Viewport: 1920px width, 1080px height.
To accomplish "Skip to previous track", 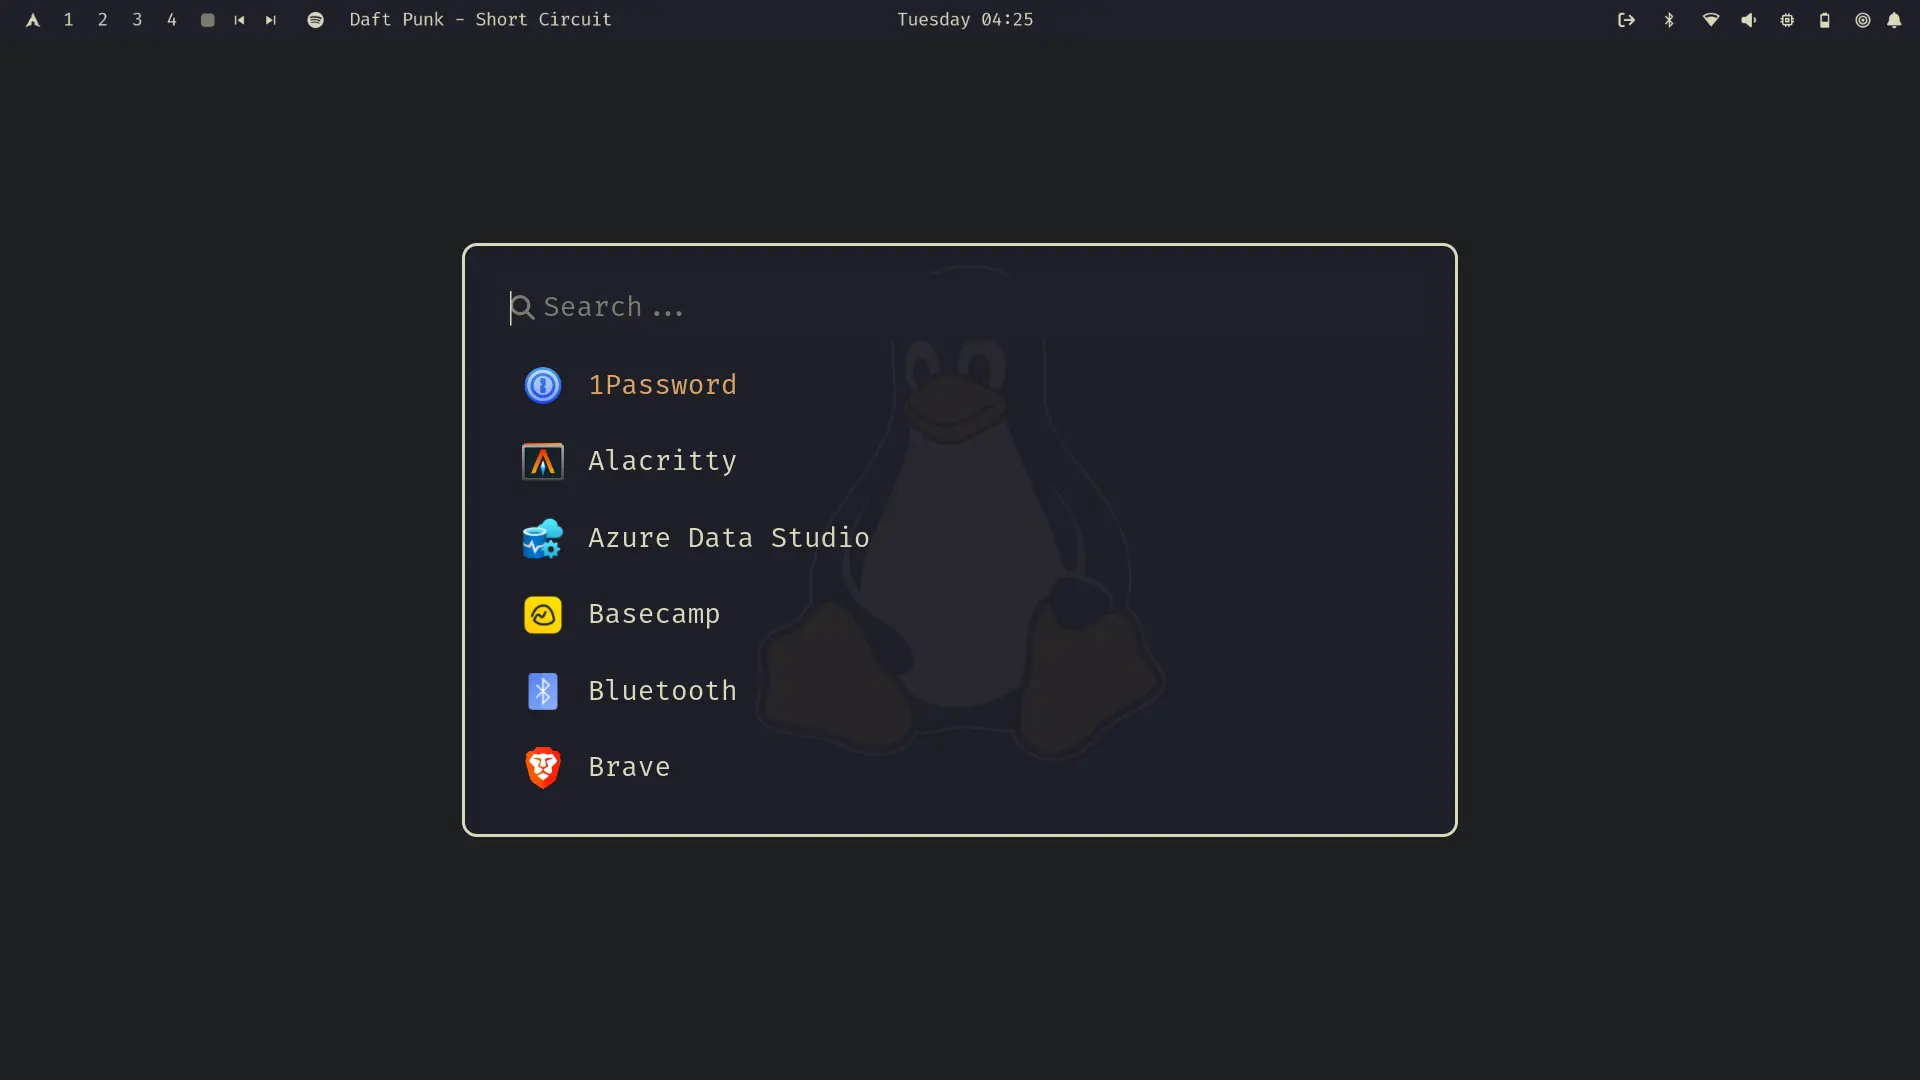I will [239, 20].
